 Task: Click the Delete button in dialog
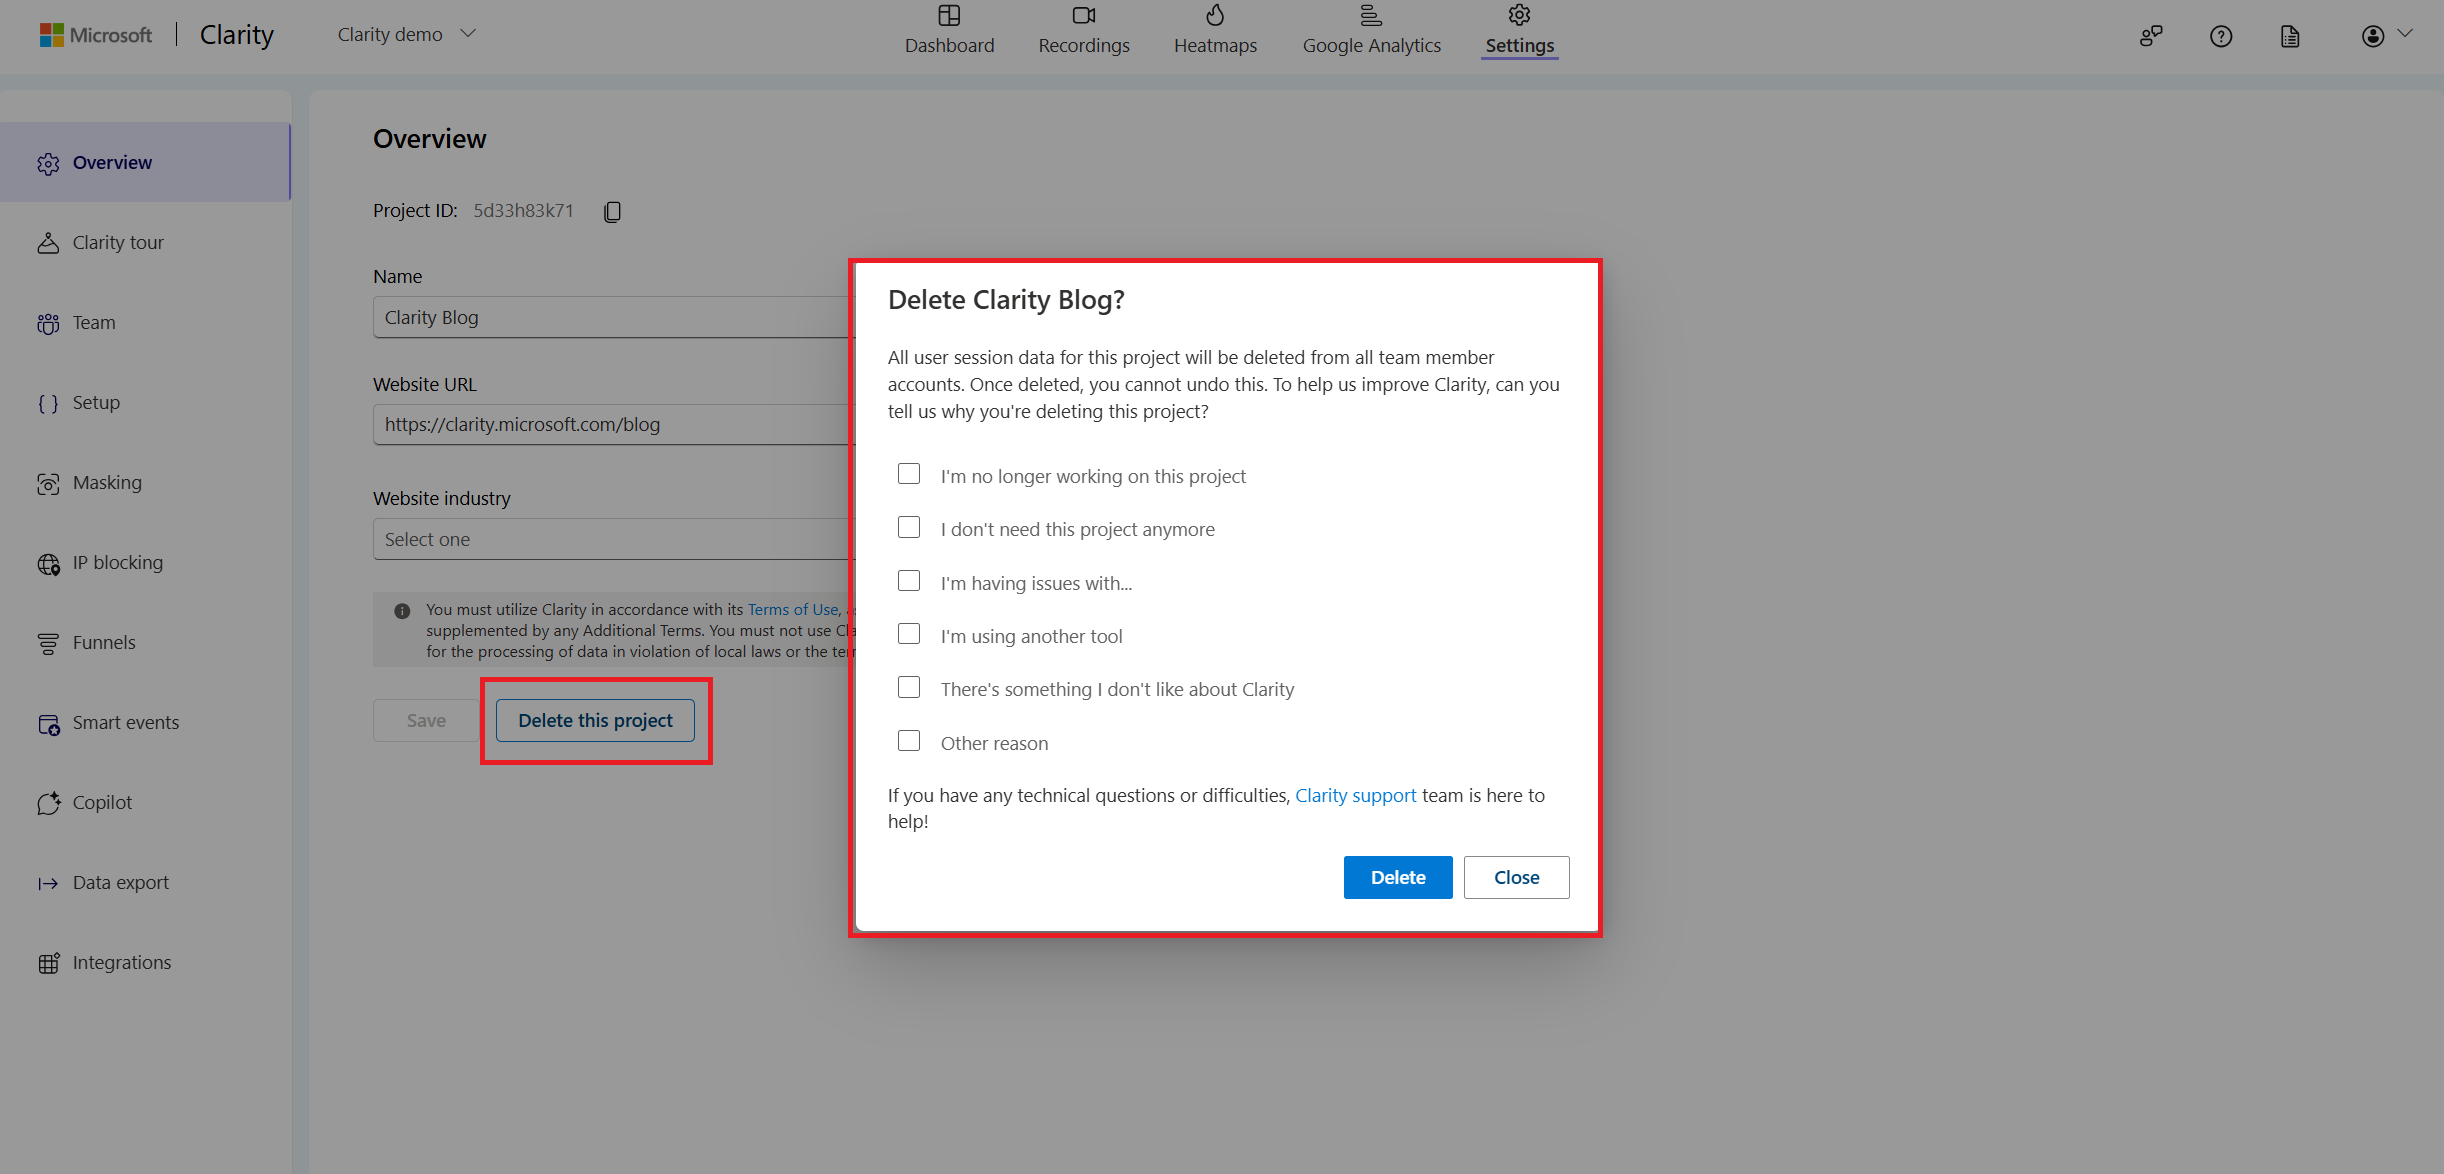click(1397, 876)
